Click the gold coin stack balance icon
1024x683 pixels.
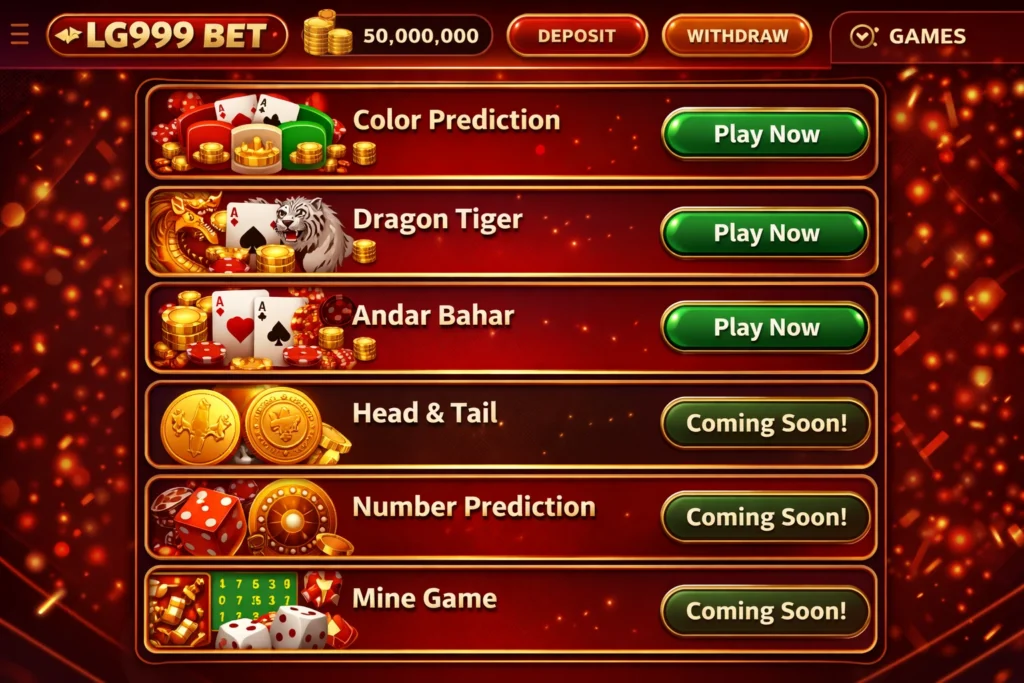tap(327, 33)
